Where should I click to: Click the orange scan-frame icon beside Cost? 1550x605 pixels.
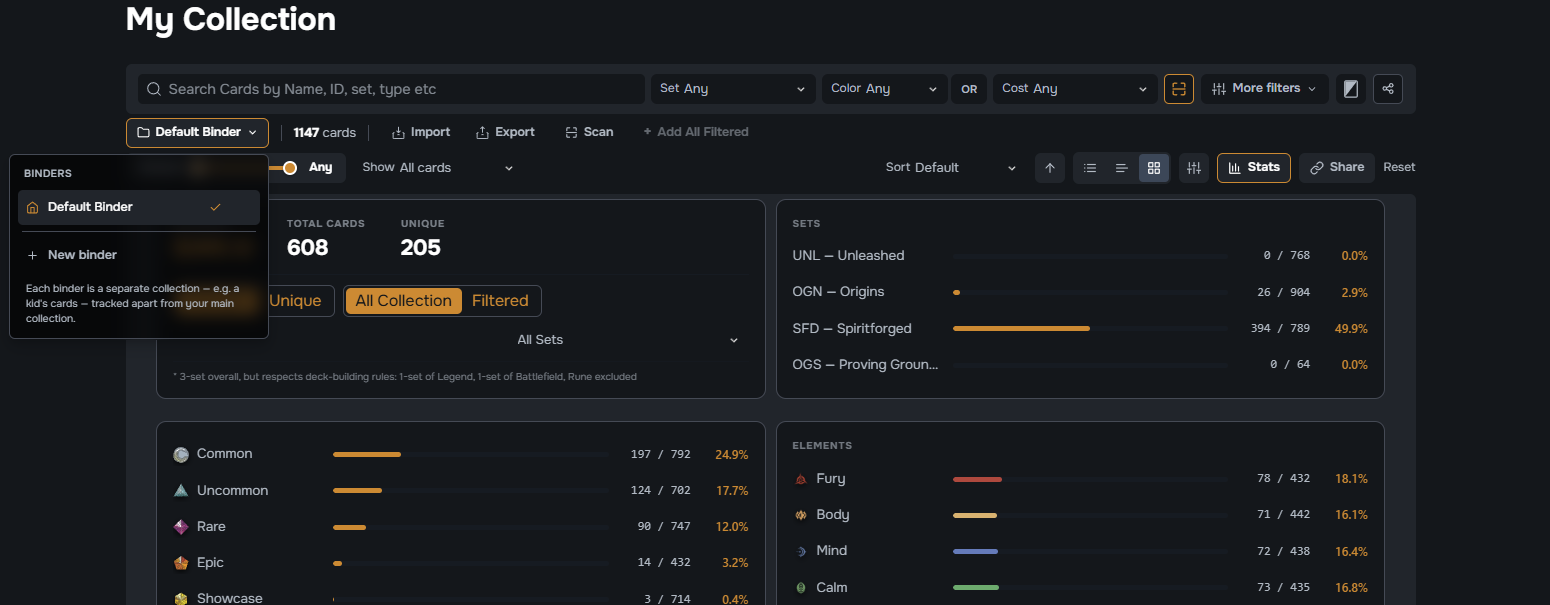coord(1179,89)
